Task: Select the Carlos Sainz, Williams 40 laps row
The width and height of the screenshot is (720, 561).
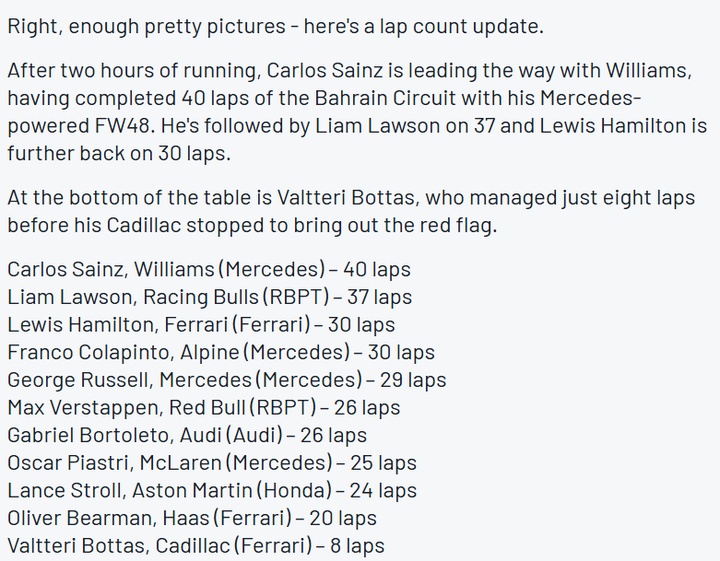Action: (x=208, y=270)
